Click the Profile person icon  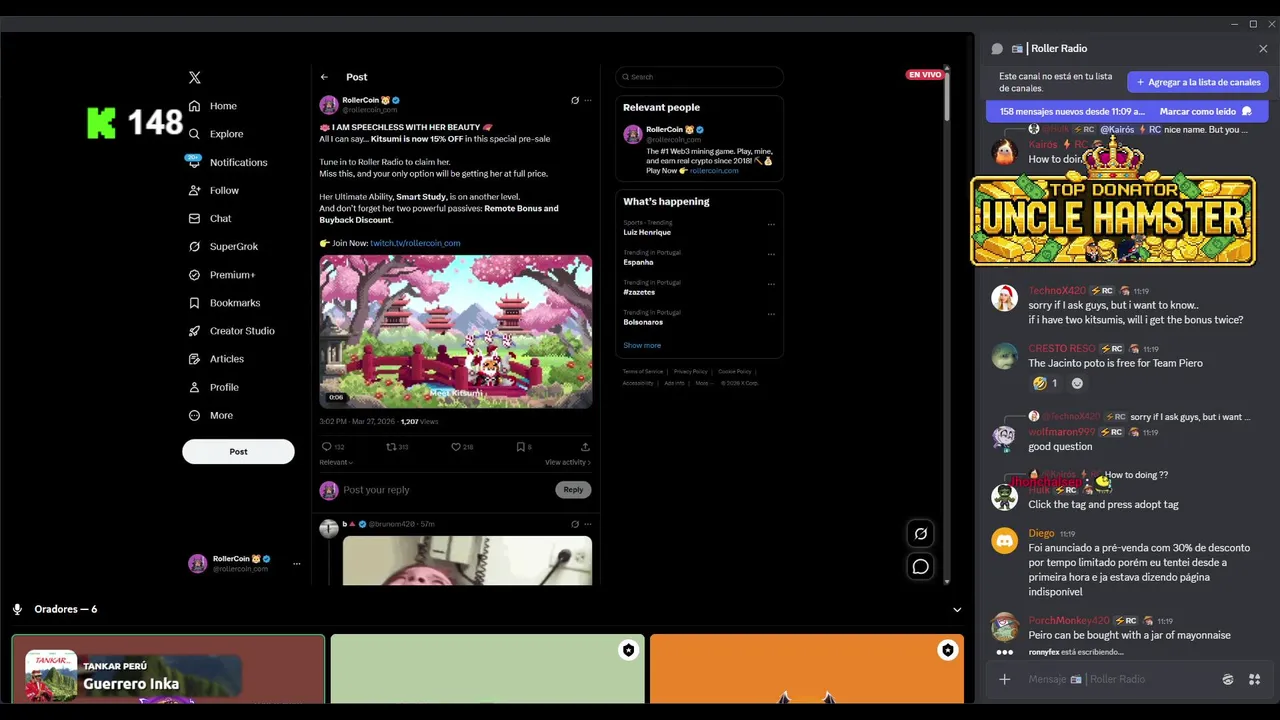point(195,387)
